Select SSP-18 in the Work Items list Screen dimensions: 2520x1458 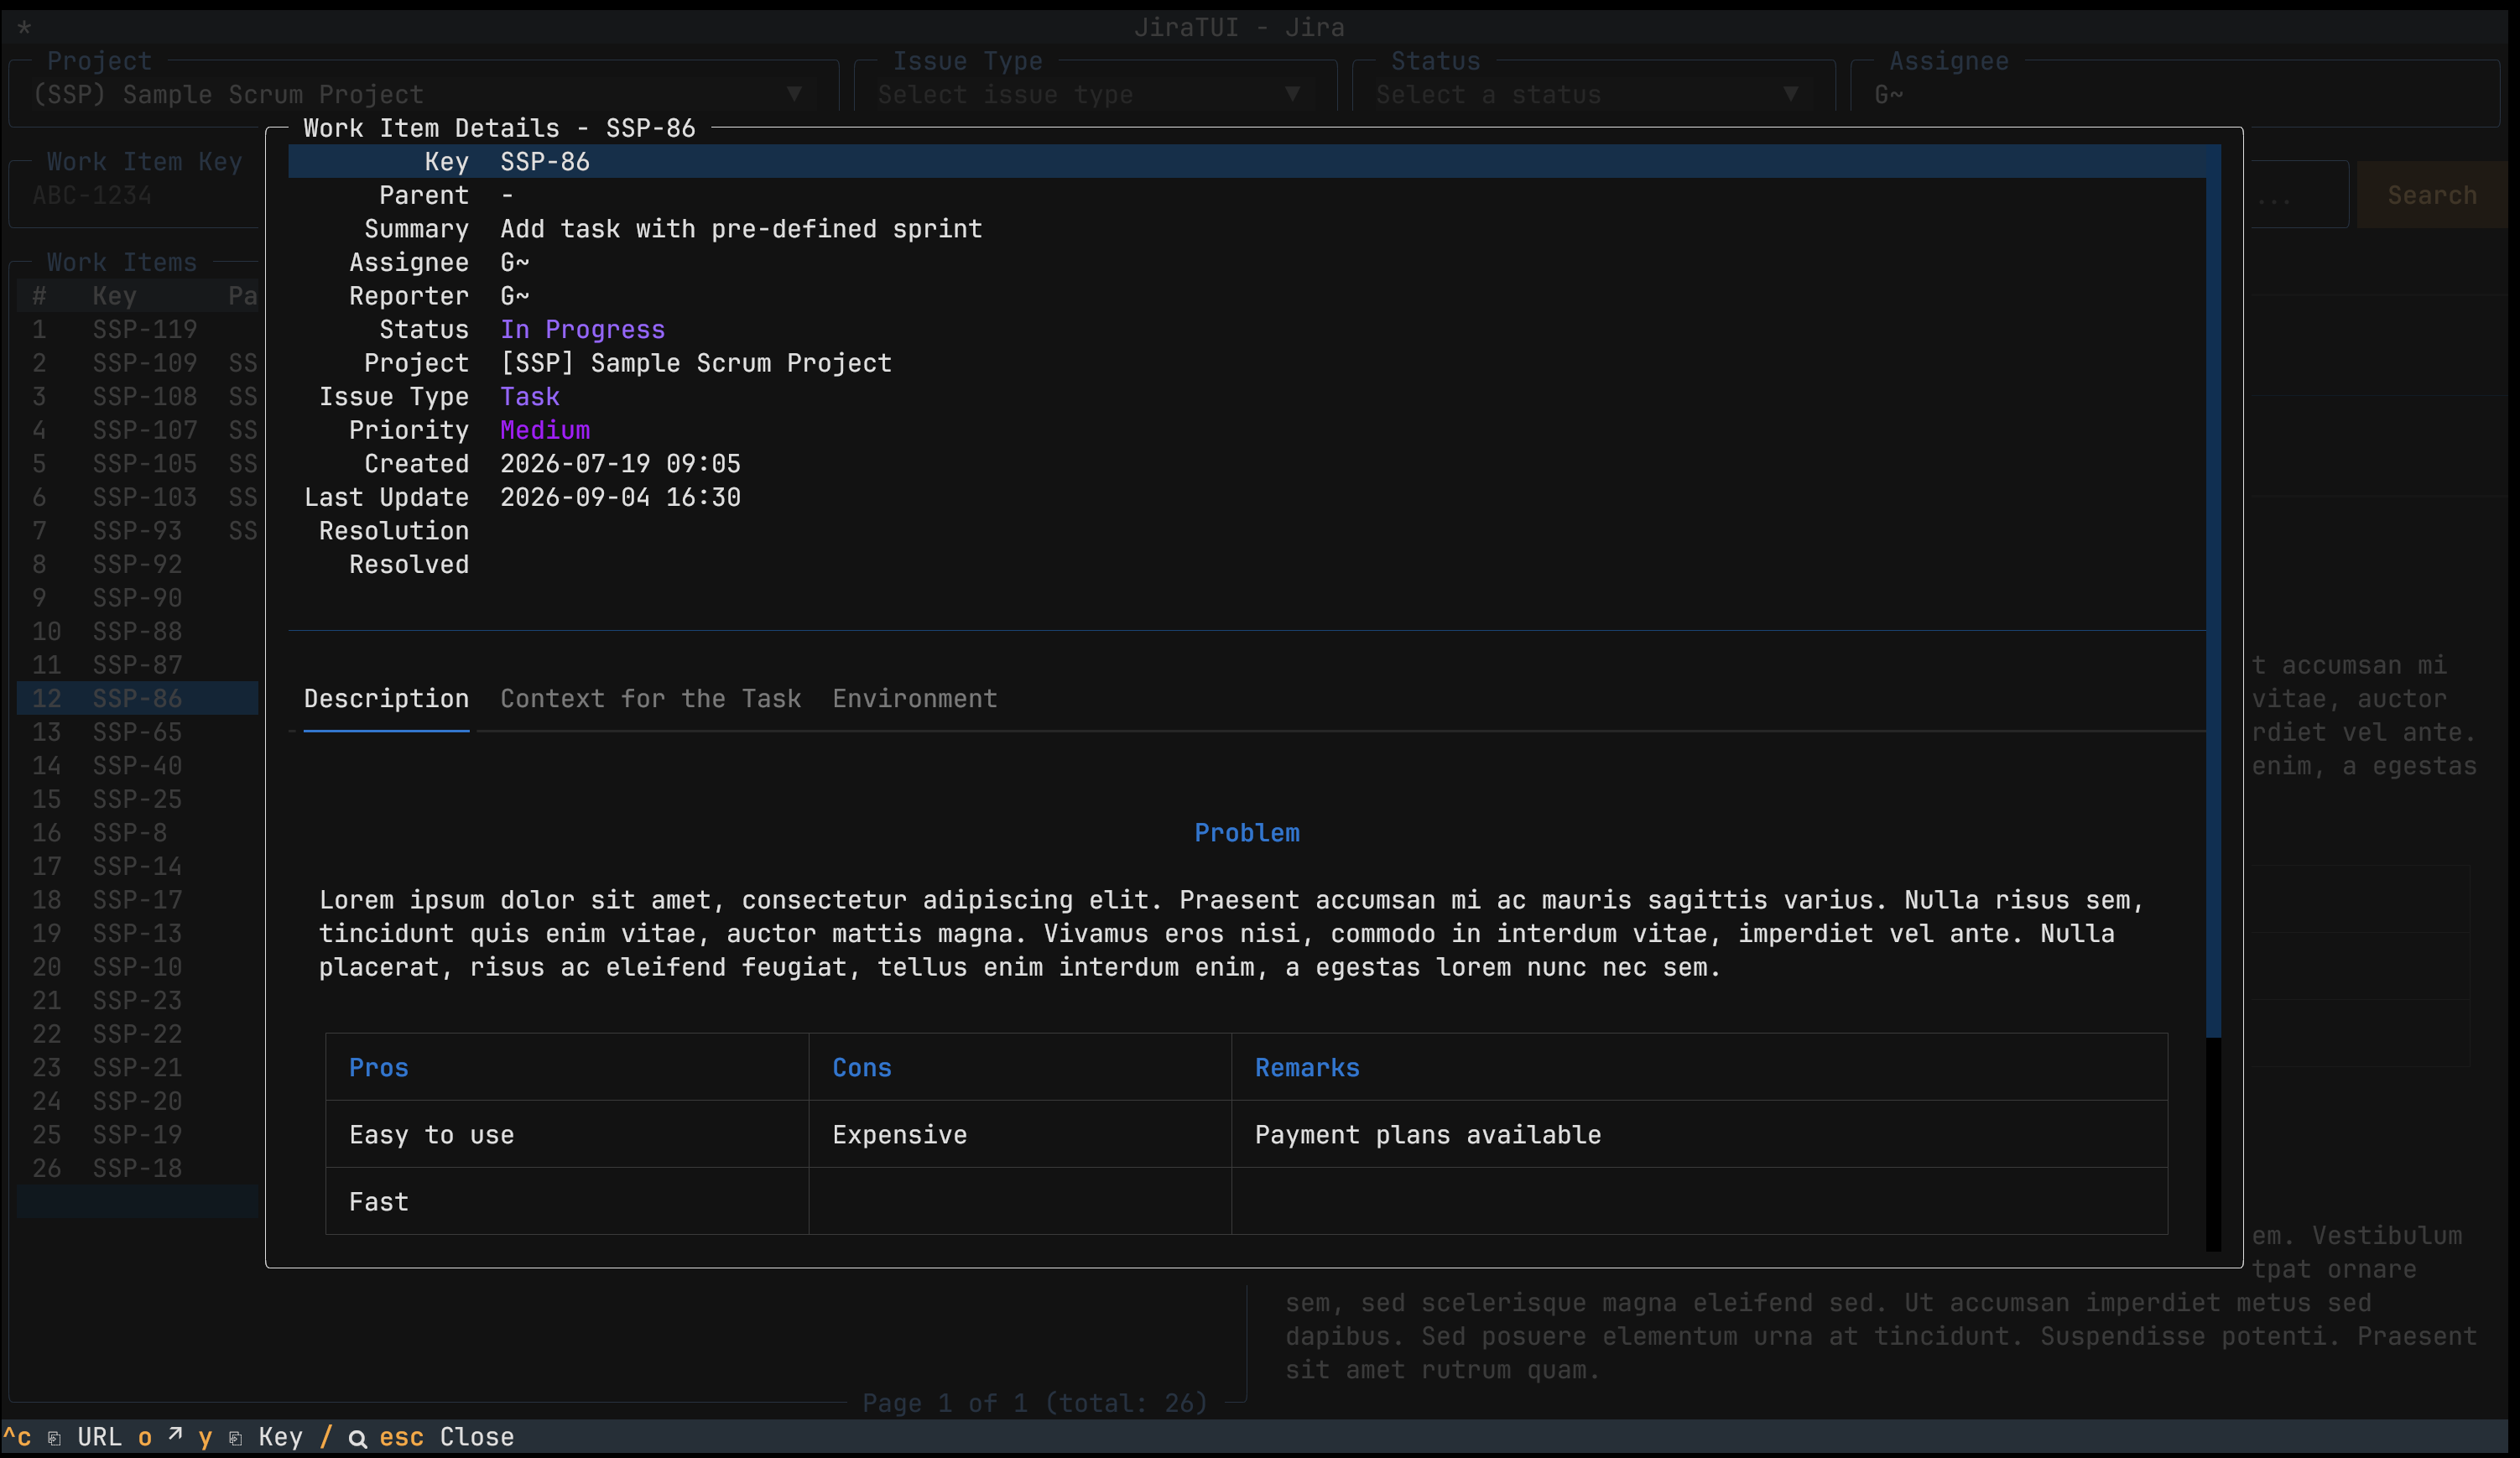click(x=138, y=1168)
